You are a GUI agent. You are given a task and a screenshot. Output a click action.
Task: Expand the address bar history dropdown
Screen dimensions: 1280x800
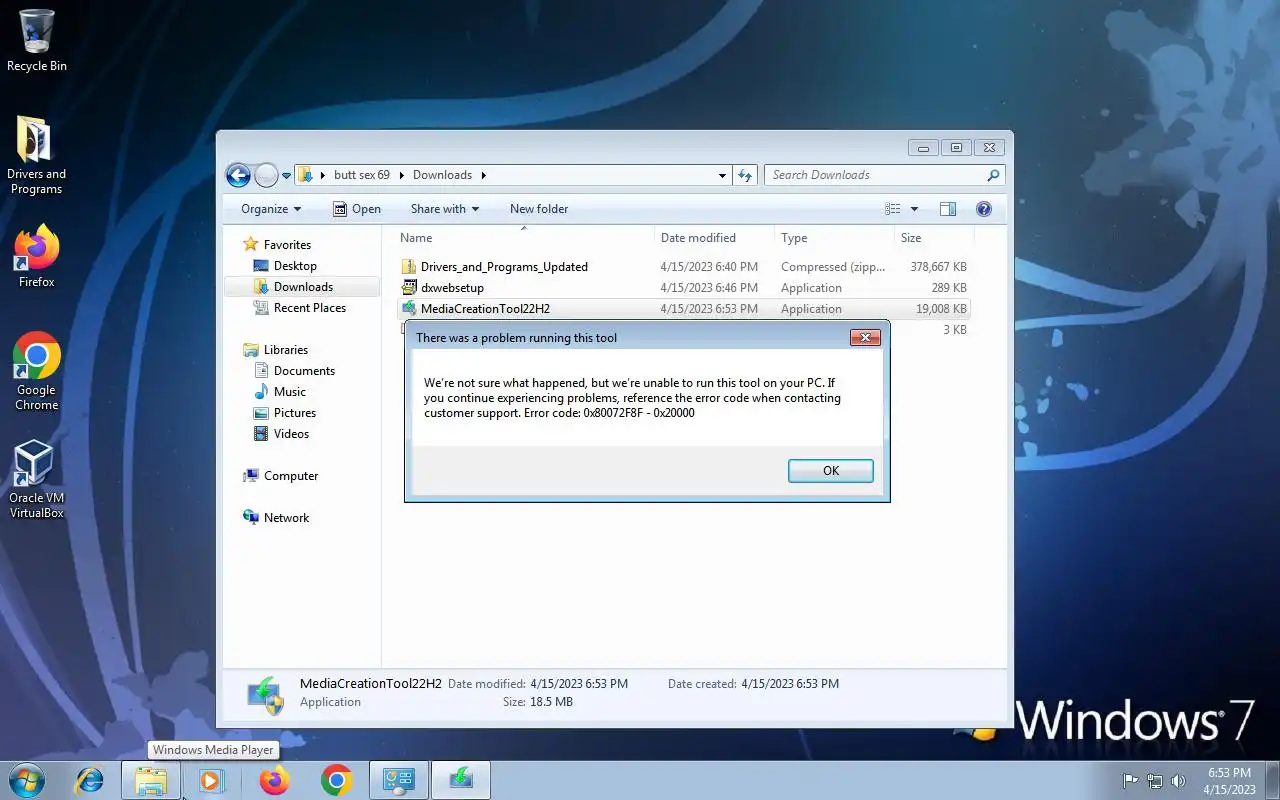[x=723, y=175]
